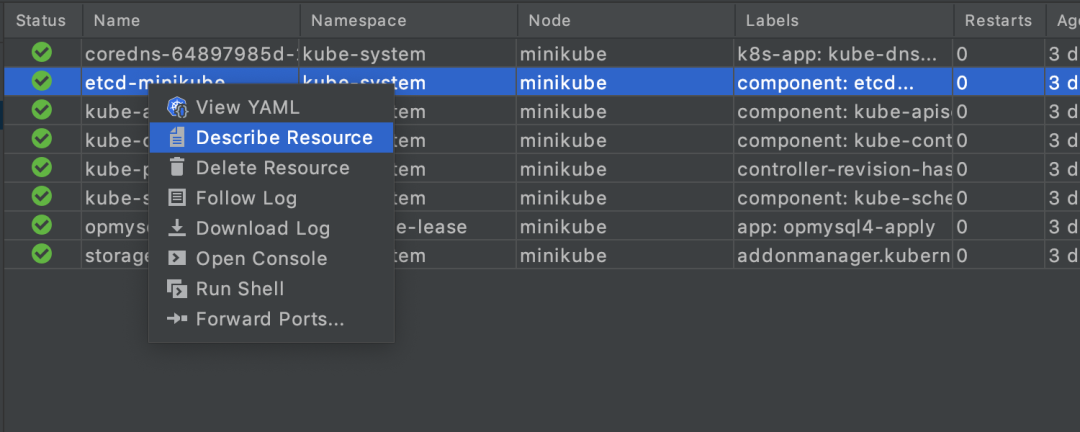Click the Status column header
The image size is (1080, 432).
[x=41, y=20]
